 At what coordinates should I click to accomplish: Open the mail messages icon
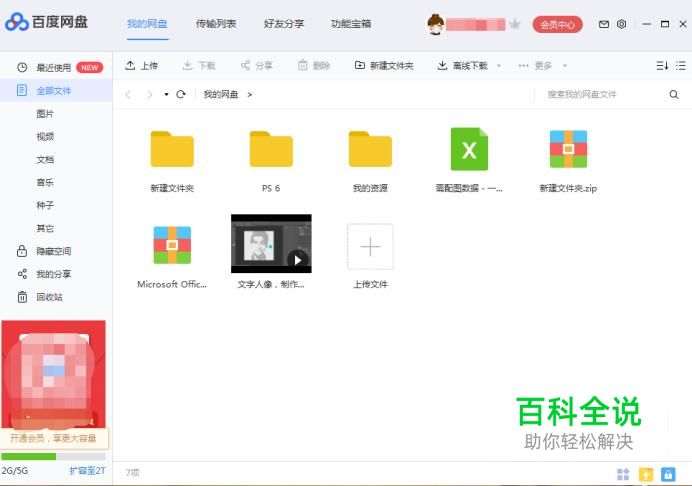coord(604,24)
